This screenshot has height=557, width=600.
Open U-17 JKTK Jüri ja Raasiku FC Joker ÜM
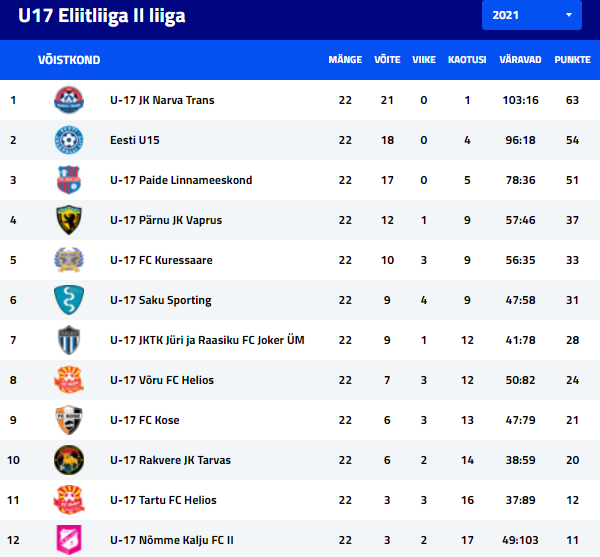click(207, 340)
